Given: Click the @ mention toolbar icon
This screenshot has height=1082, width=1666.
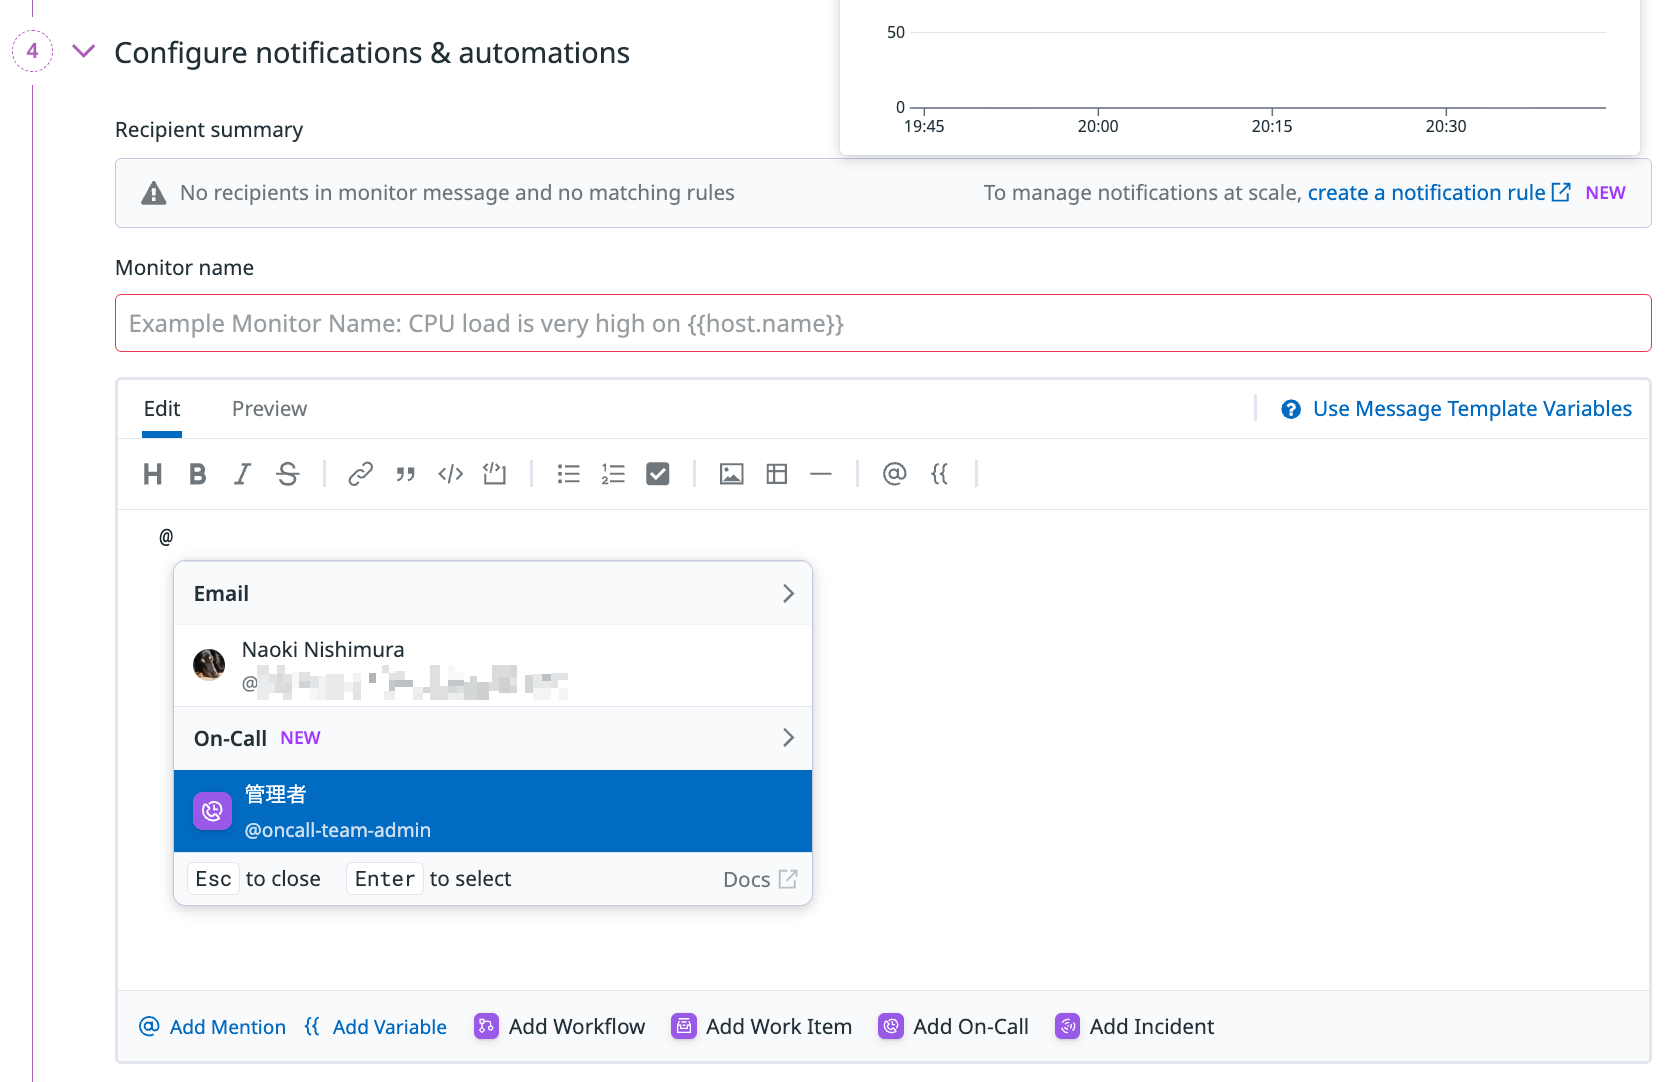Looking at the screenshot, I should tap(894, 474).
